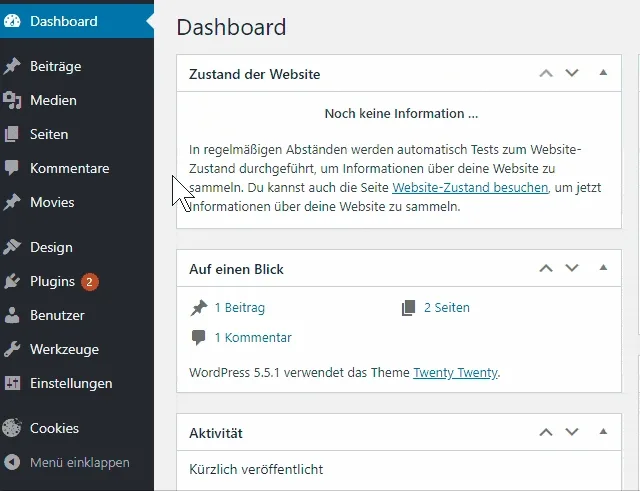This screenshot has width=640, height=491.
Task: Collapse the sidebar via Menü einklappen
Action: [77, 462]
